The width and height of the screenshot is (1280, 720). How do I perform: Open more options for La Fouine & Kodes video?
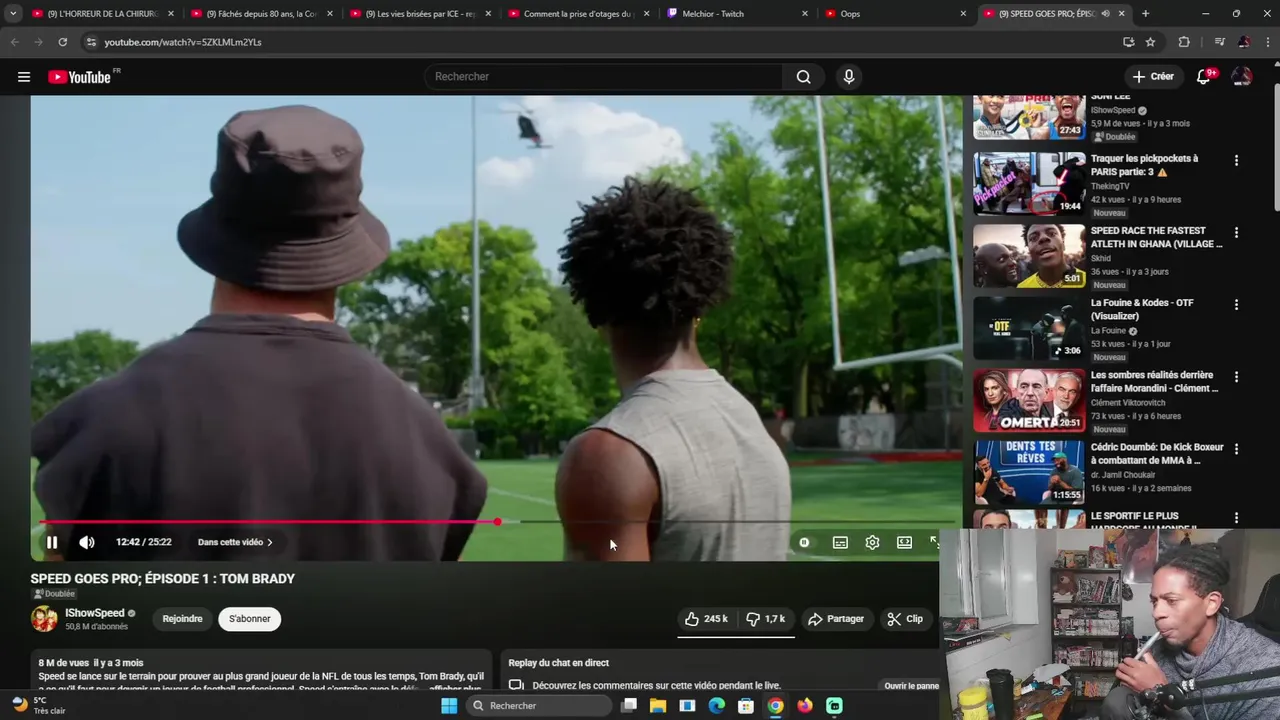[1236, 305]
